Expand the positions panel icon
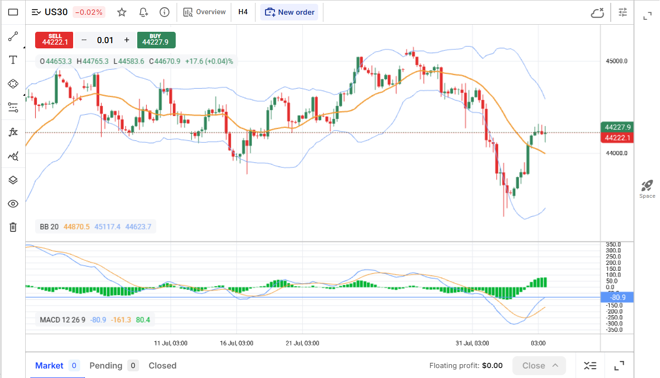The height and width of the screenshot is (378, 660). click(x=619, y=366)
